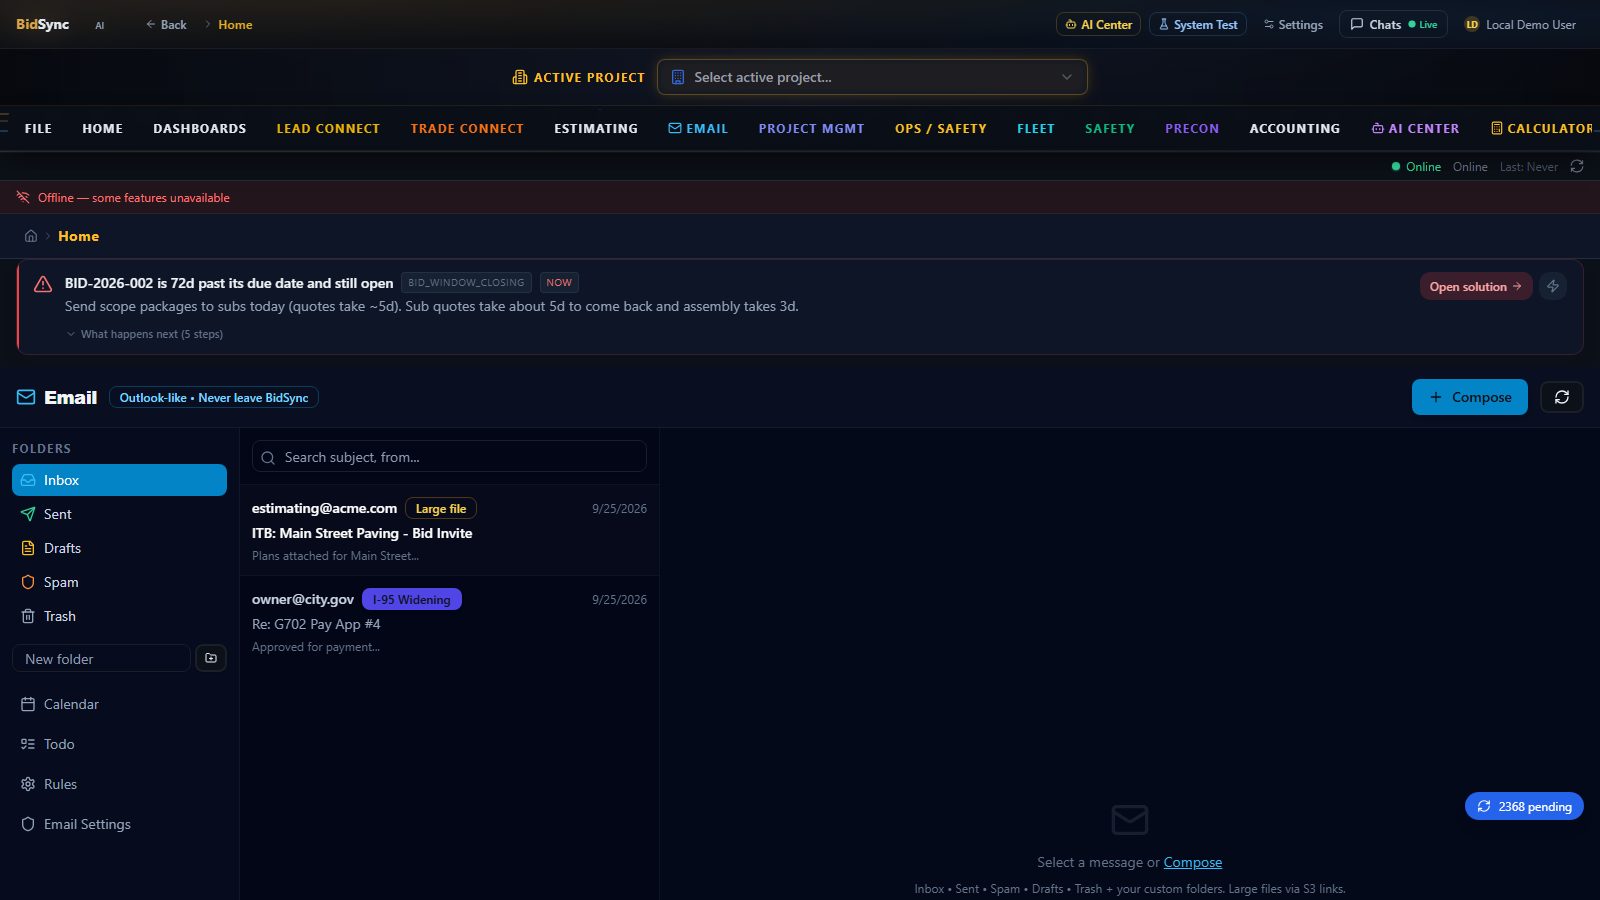This screenshot has width=1600, height=900.
Task: Open Local Demo User profile
Action: (1520, 24)
